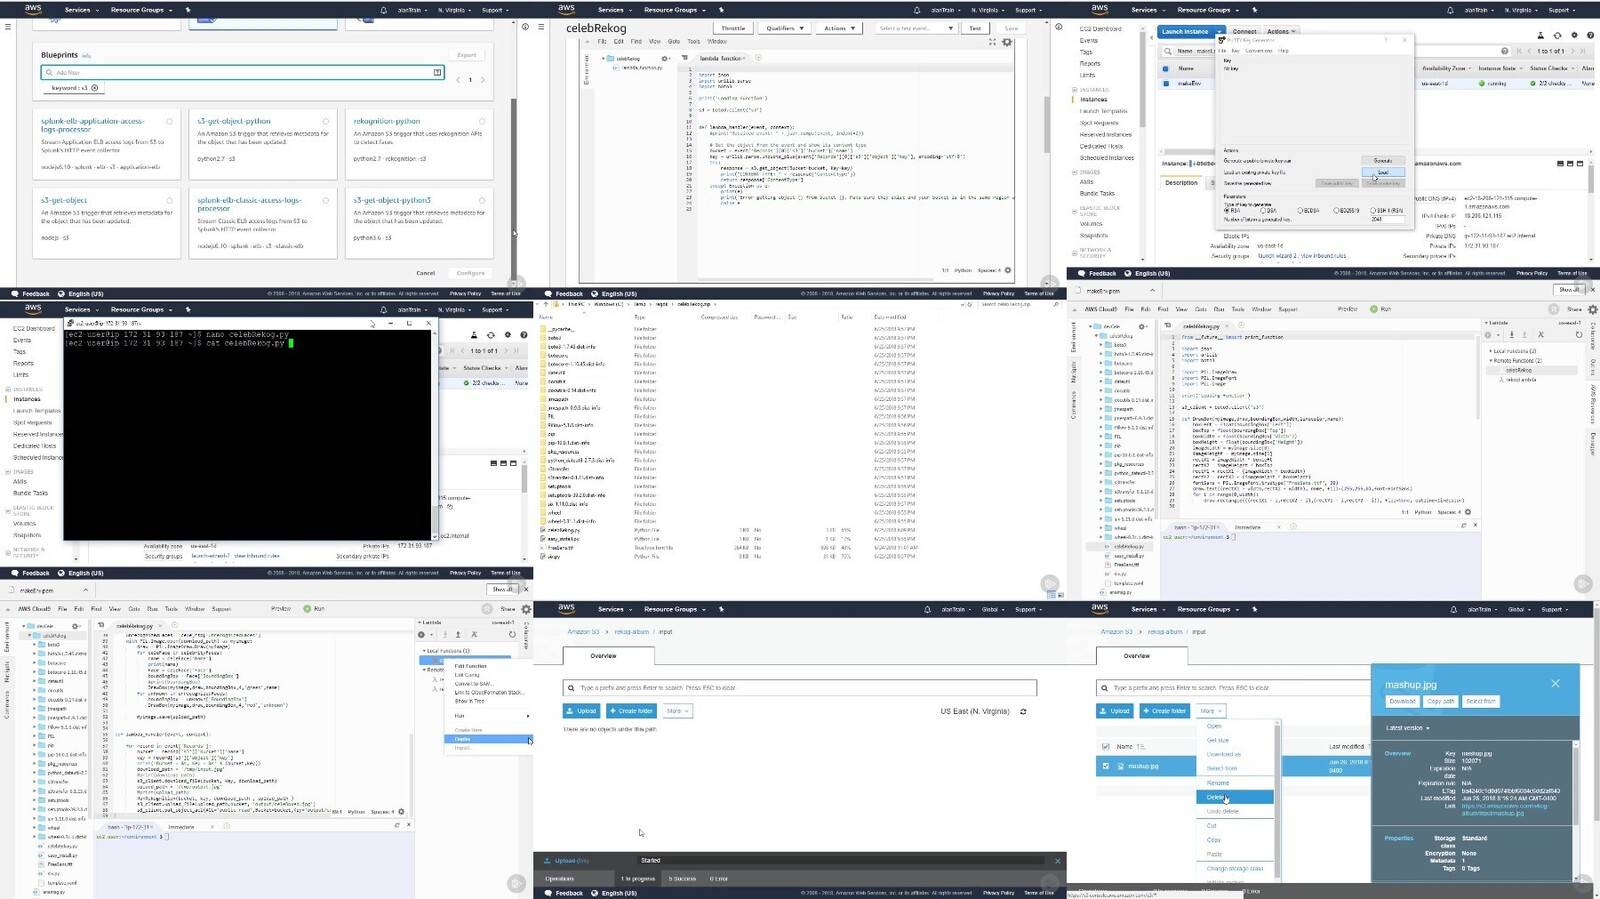Open the EC2 Actions dropdown beside Connect

[x=1281, y=31]
